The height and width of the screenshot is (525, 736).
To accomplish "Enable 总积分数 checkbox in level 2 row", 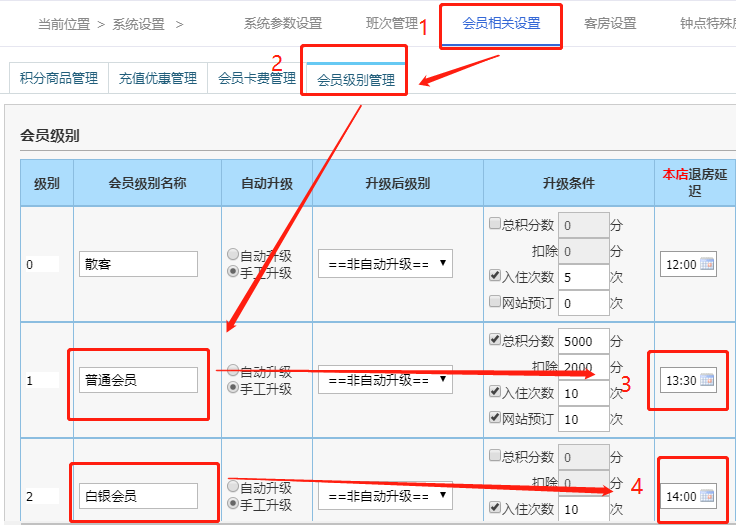I will [x=495, y=455].
